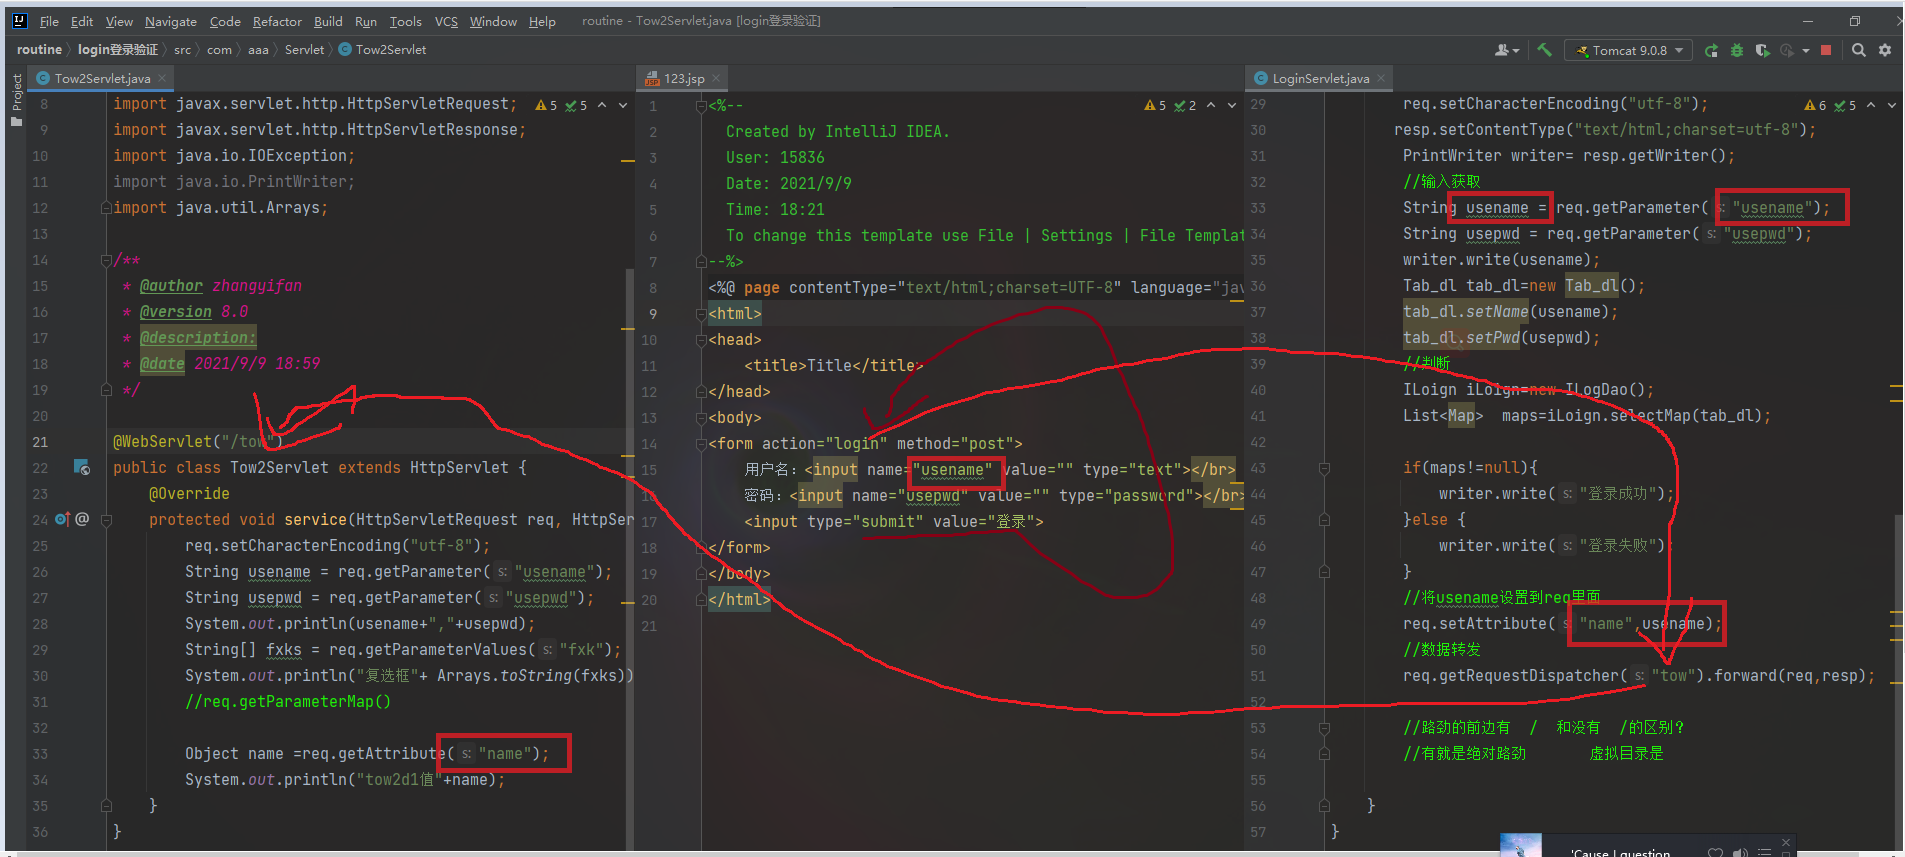Switch to the LoginServlet.java tab
Viewport: 1905px width, 857px height.
[1320, 78]
